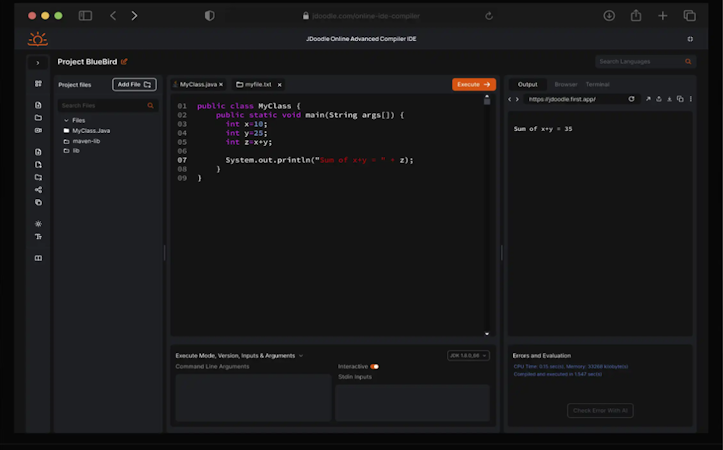Viewport: 723px width, 450px height.
Task: Collapse the Files tree node
Action: (67, 120)
